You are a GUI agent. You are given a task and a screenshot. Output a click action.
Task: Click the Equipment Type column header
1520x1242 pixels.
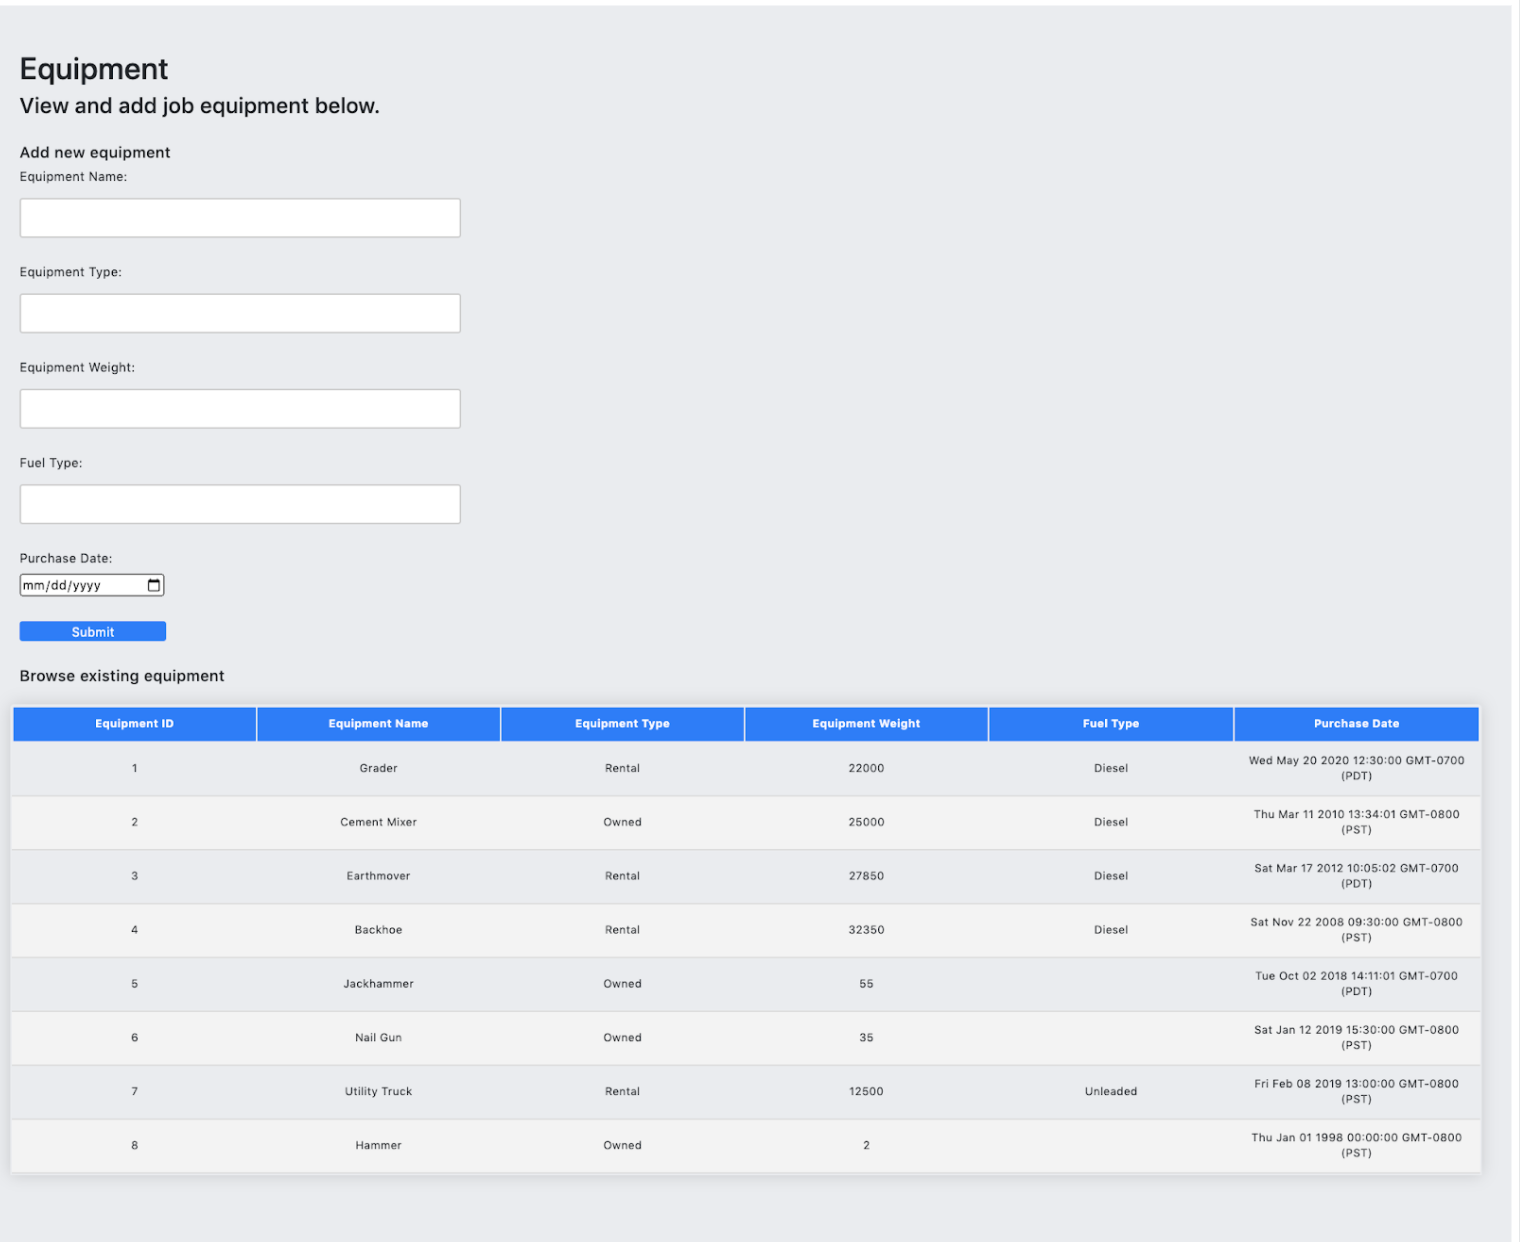tap(622, 723)
